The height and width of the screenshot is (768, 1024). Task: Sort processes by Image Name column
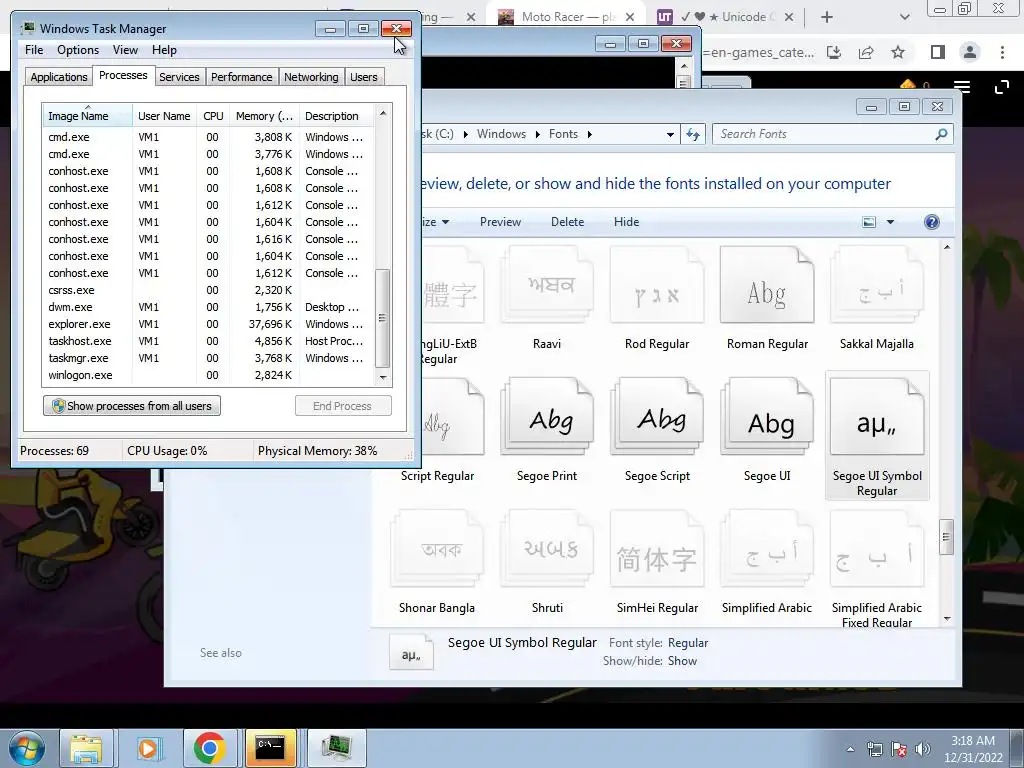pyautogui.click(x=88, y=116)
